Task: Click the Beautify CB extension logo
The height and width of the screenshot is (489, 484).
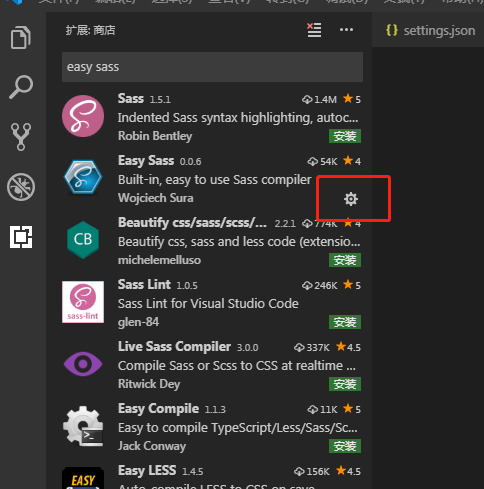Action: pyautogui.click(x=83, y=240)
